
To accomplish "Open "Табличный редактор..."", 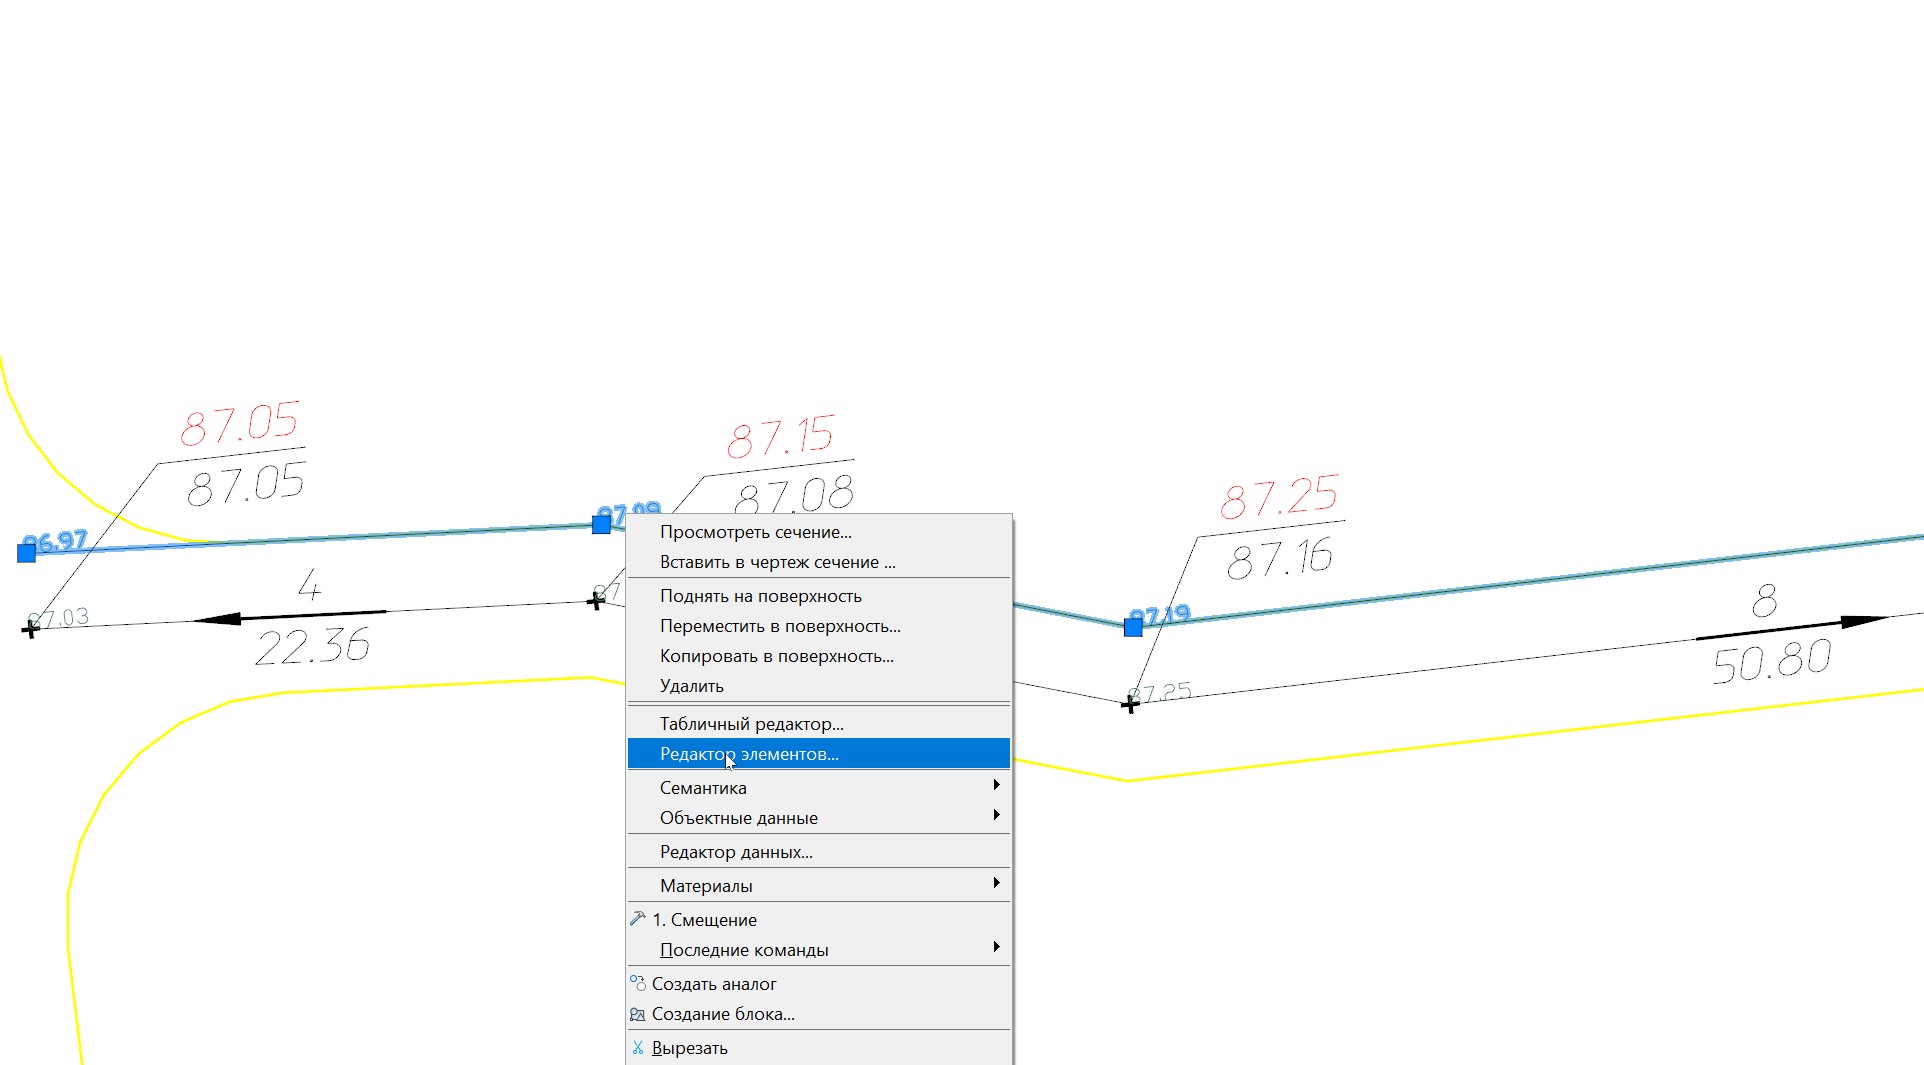I will 751,724.
